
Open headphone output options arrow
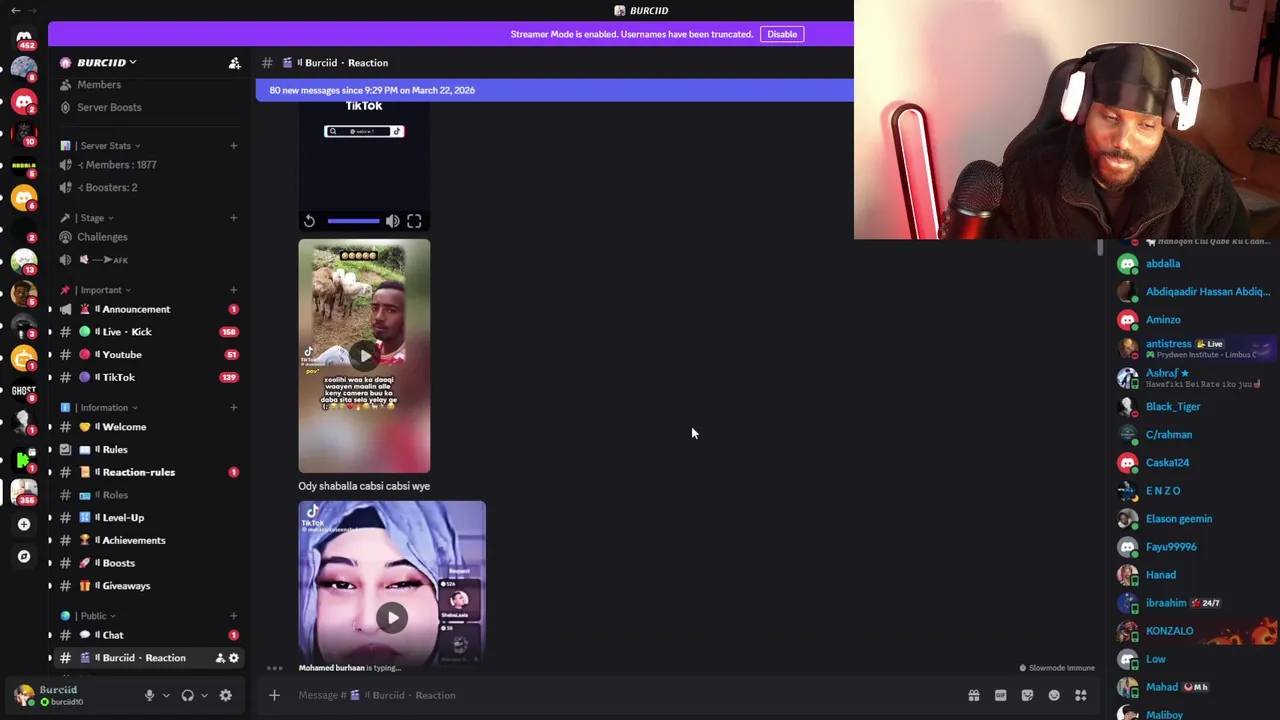[204, 695]
